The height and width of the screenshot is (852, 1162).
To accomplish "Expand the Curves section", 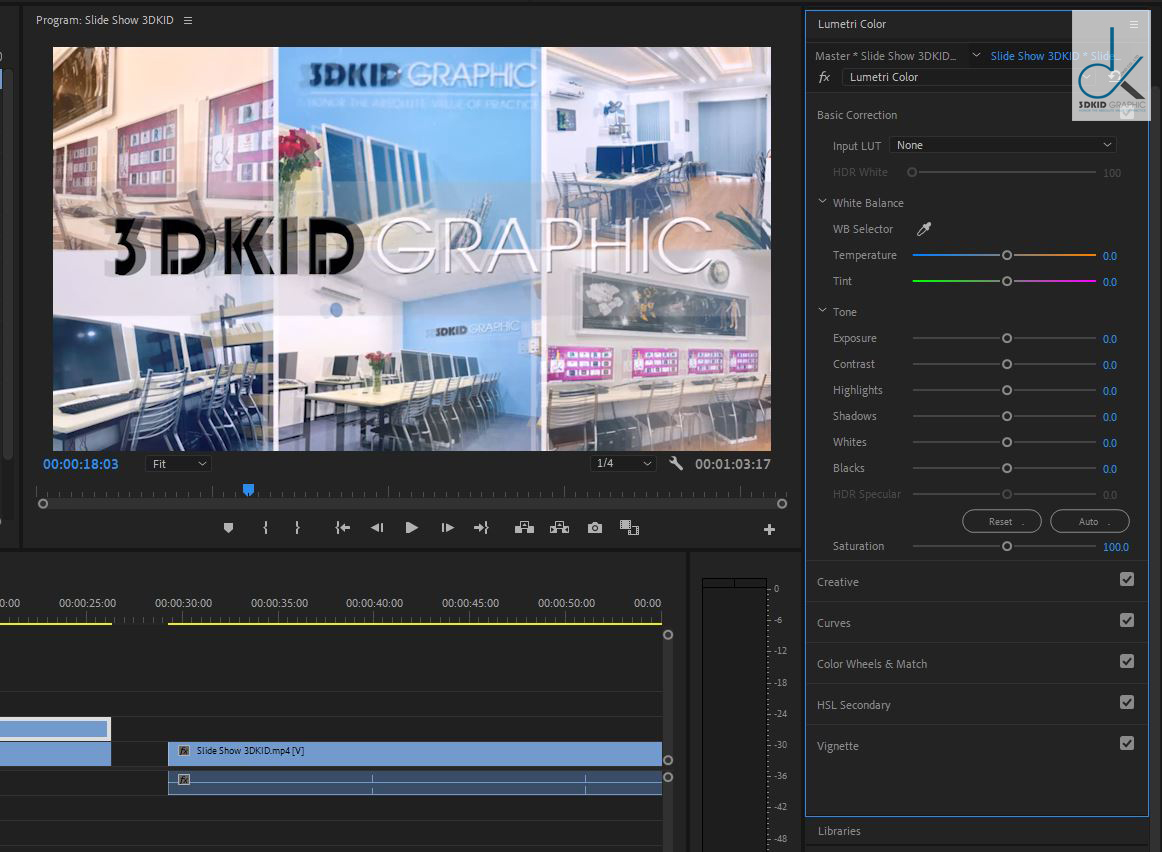I will [833, 623].
